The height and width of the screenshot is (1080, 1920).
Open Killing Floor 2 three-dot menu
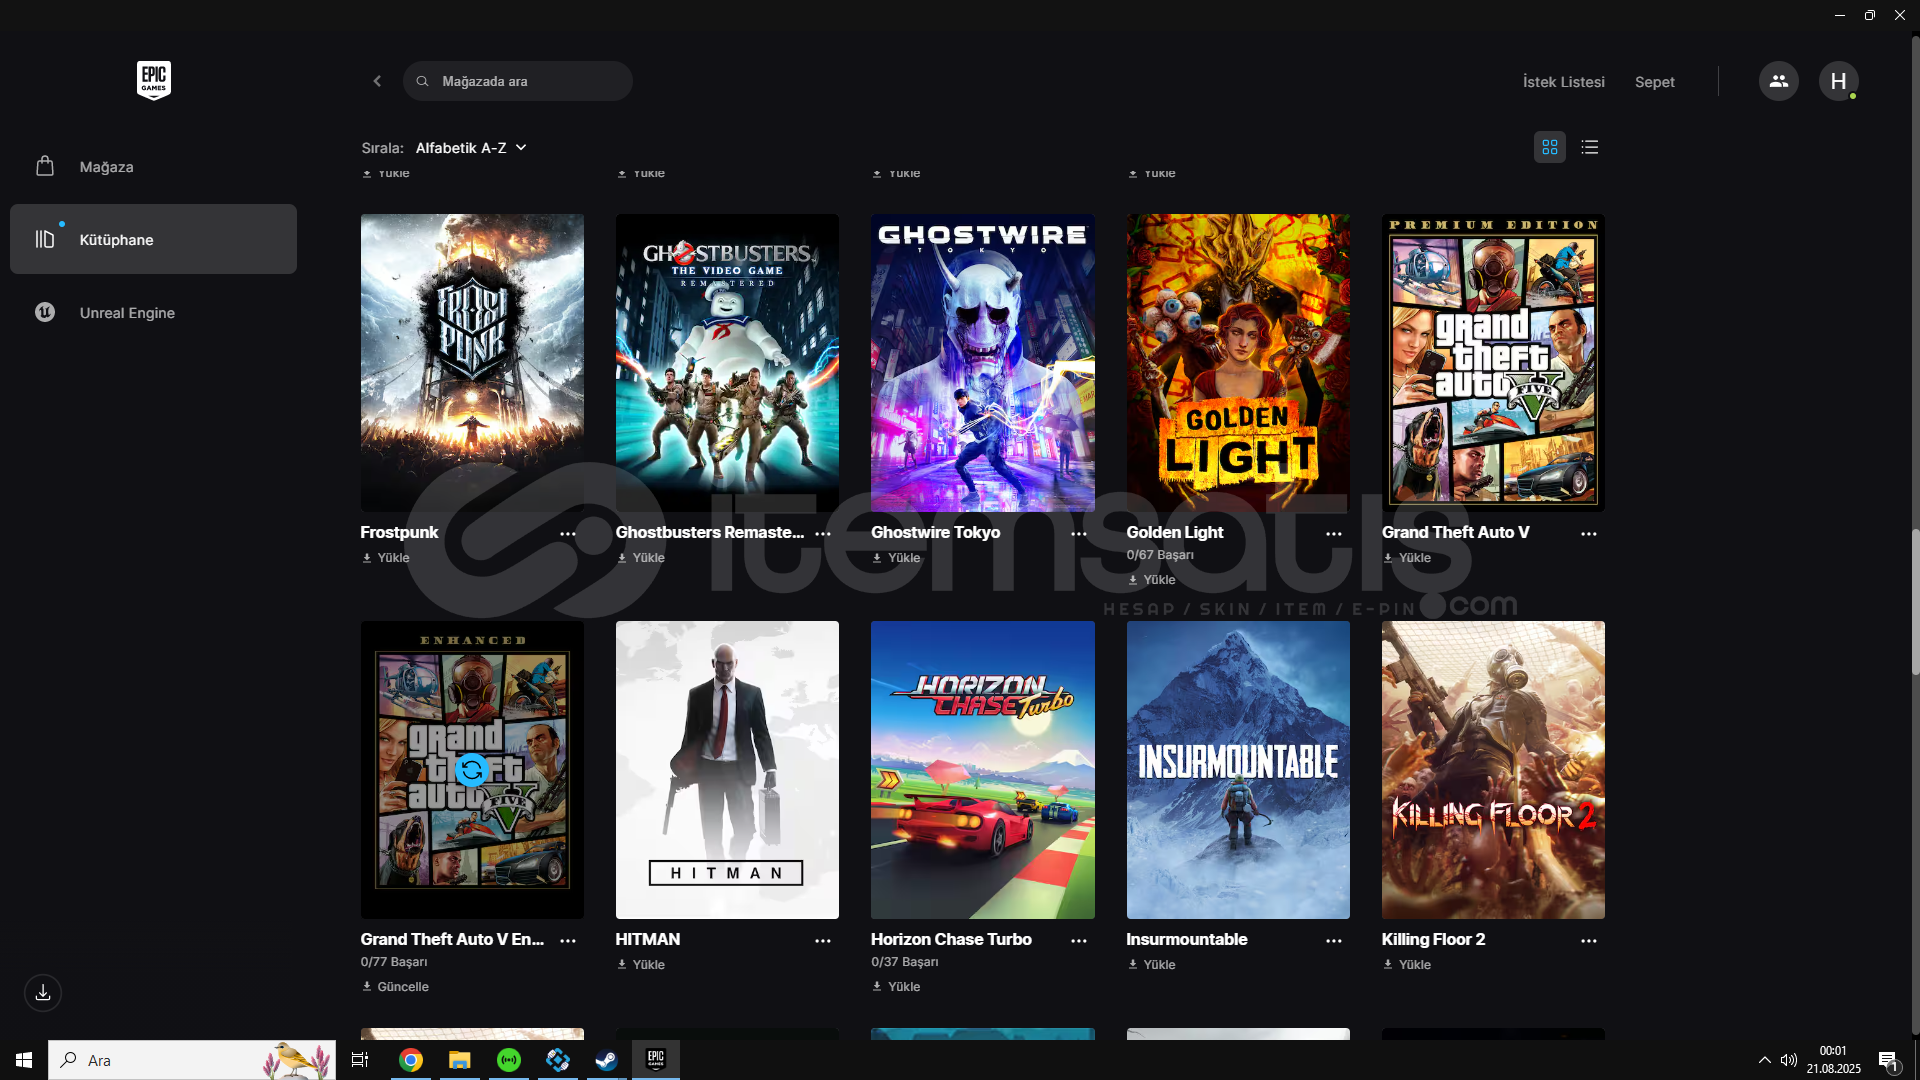coord(1589,941)
